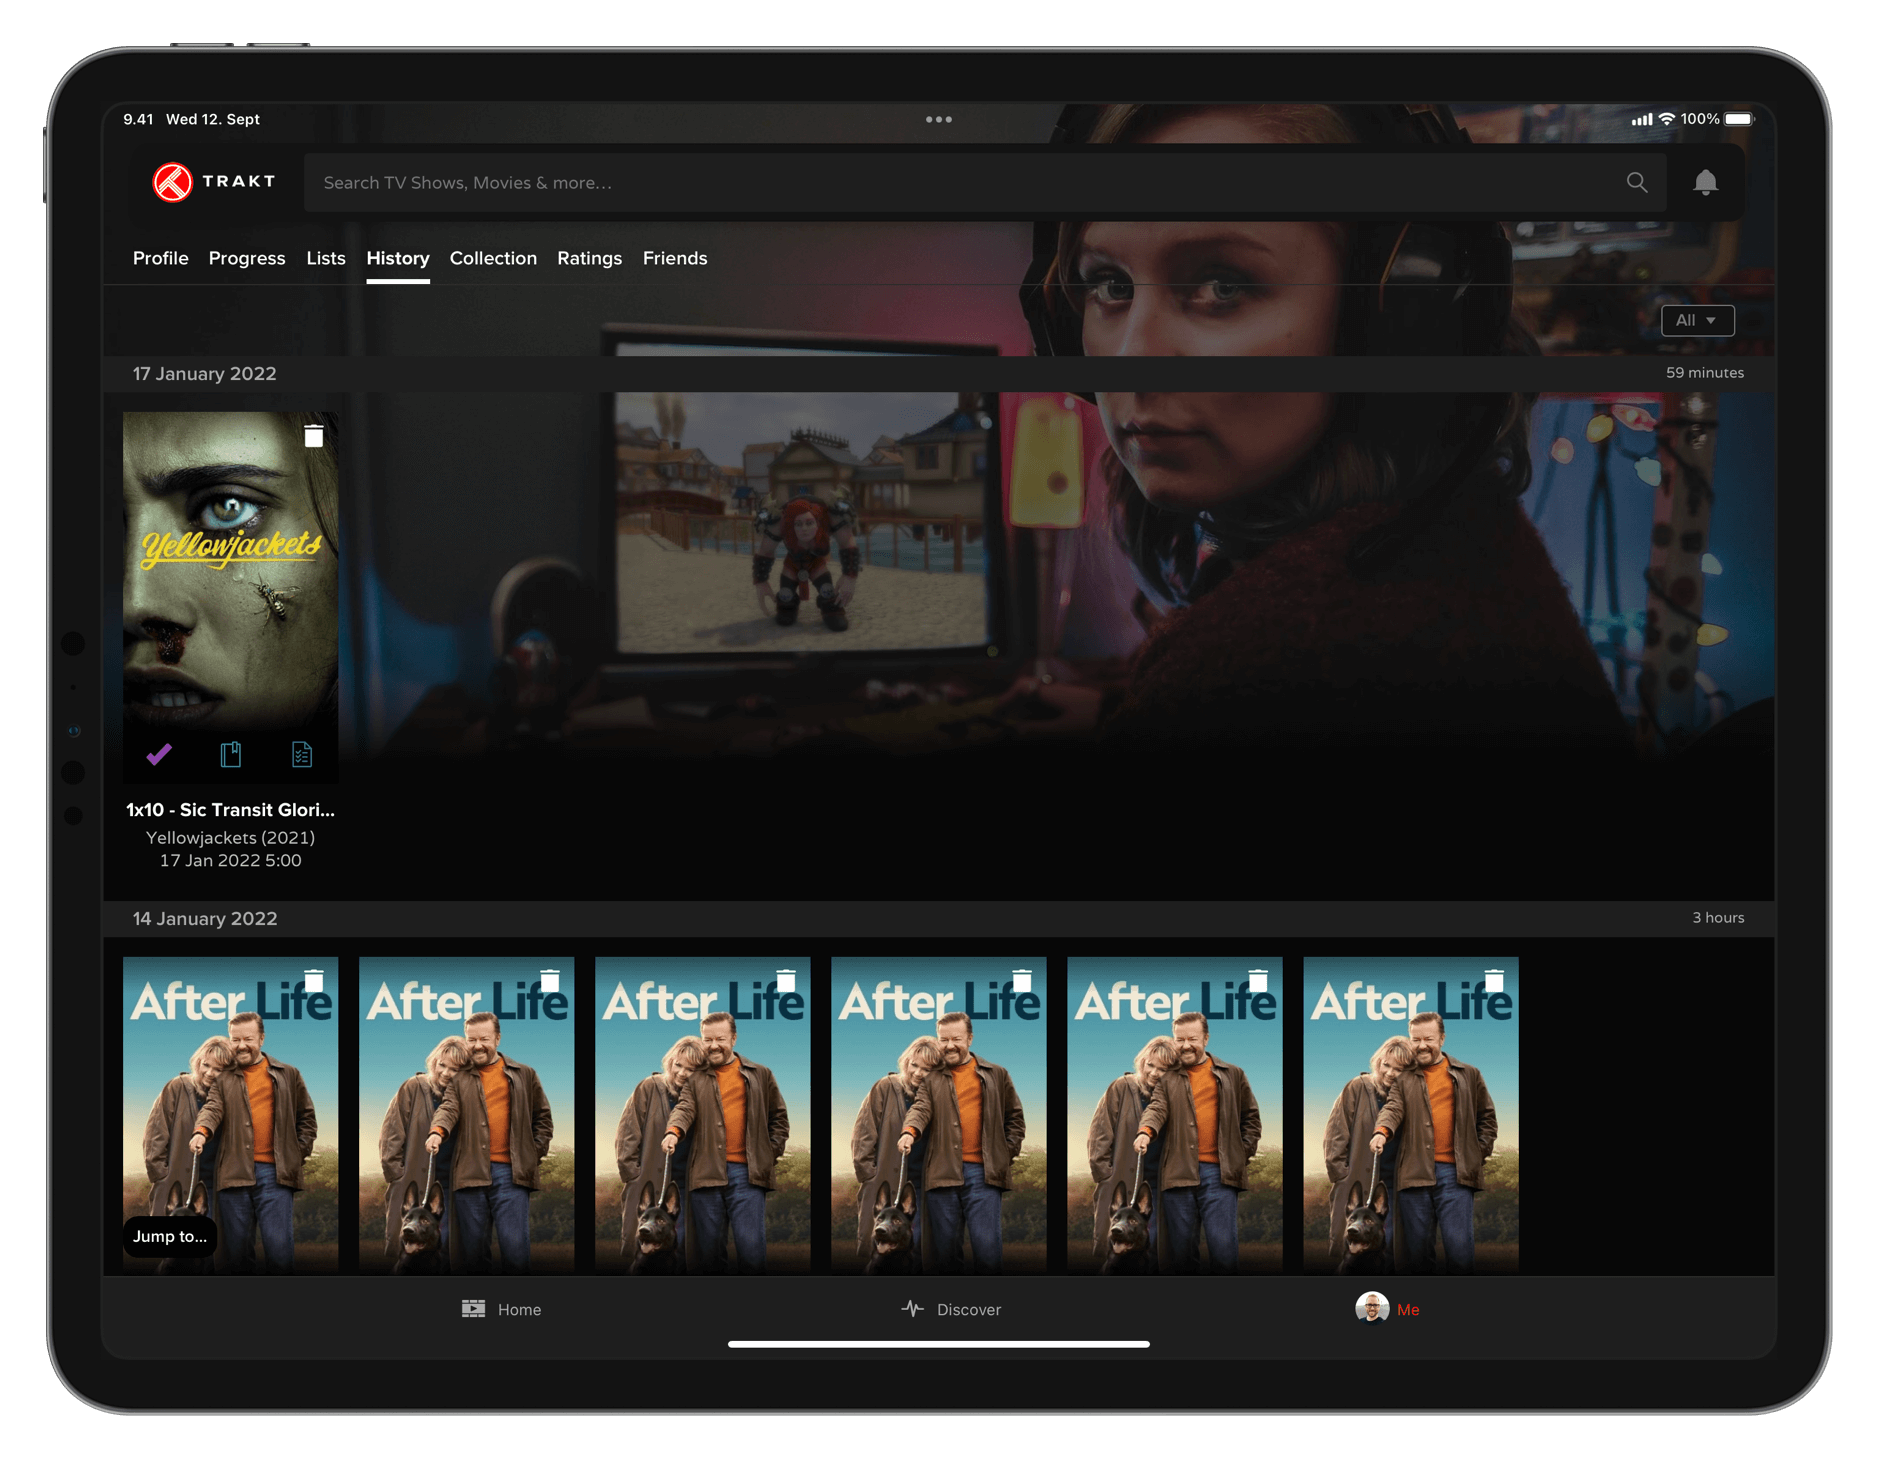Remove first After Life entry via trash icon
Image resolution: width=1878 pixels, height=1461 pixels.
pyautogui.click(x=313, y=981)
